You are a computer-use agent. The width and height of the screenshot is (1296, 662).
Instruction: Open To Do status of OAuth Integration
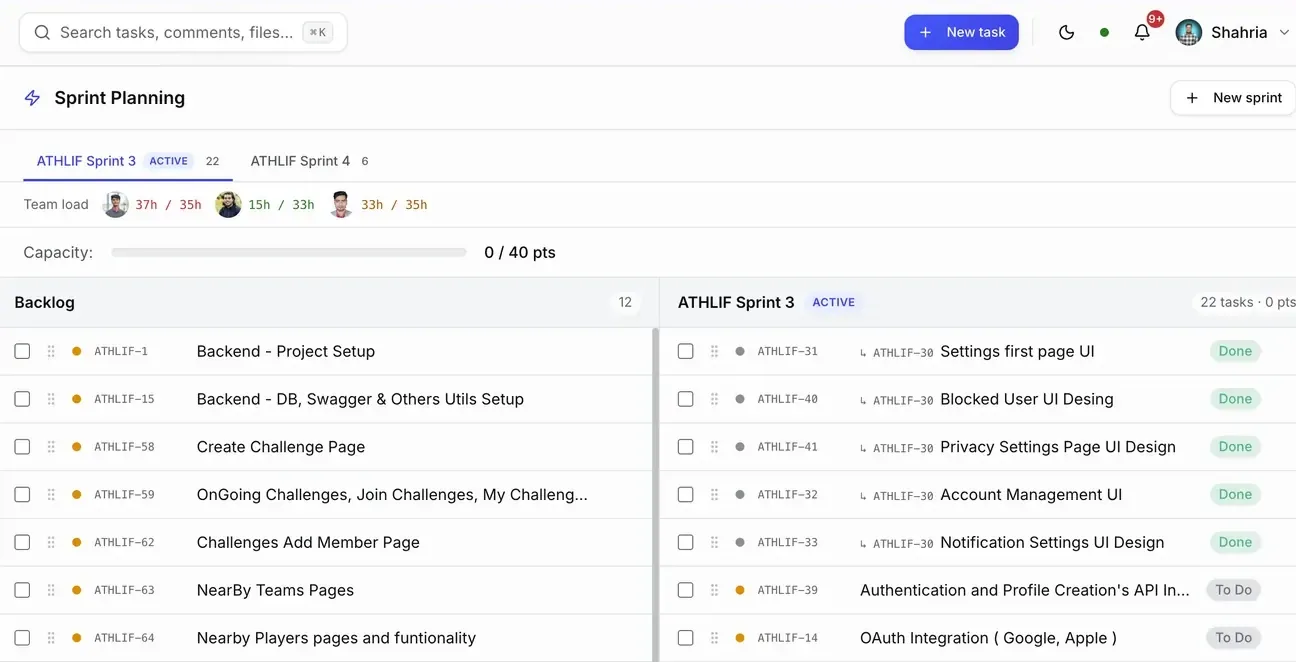point(1233,638)
